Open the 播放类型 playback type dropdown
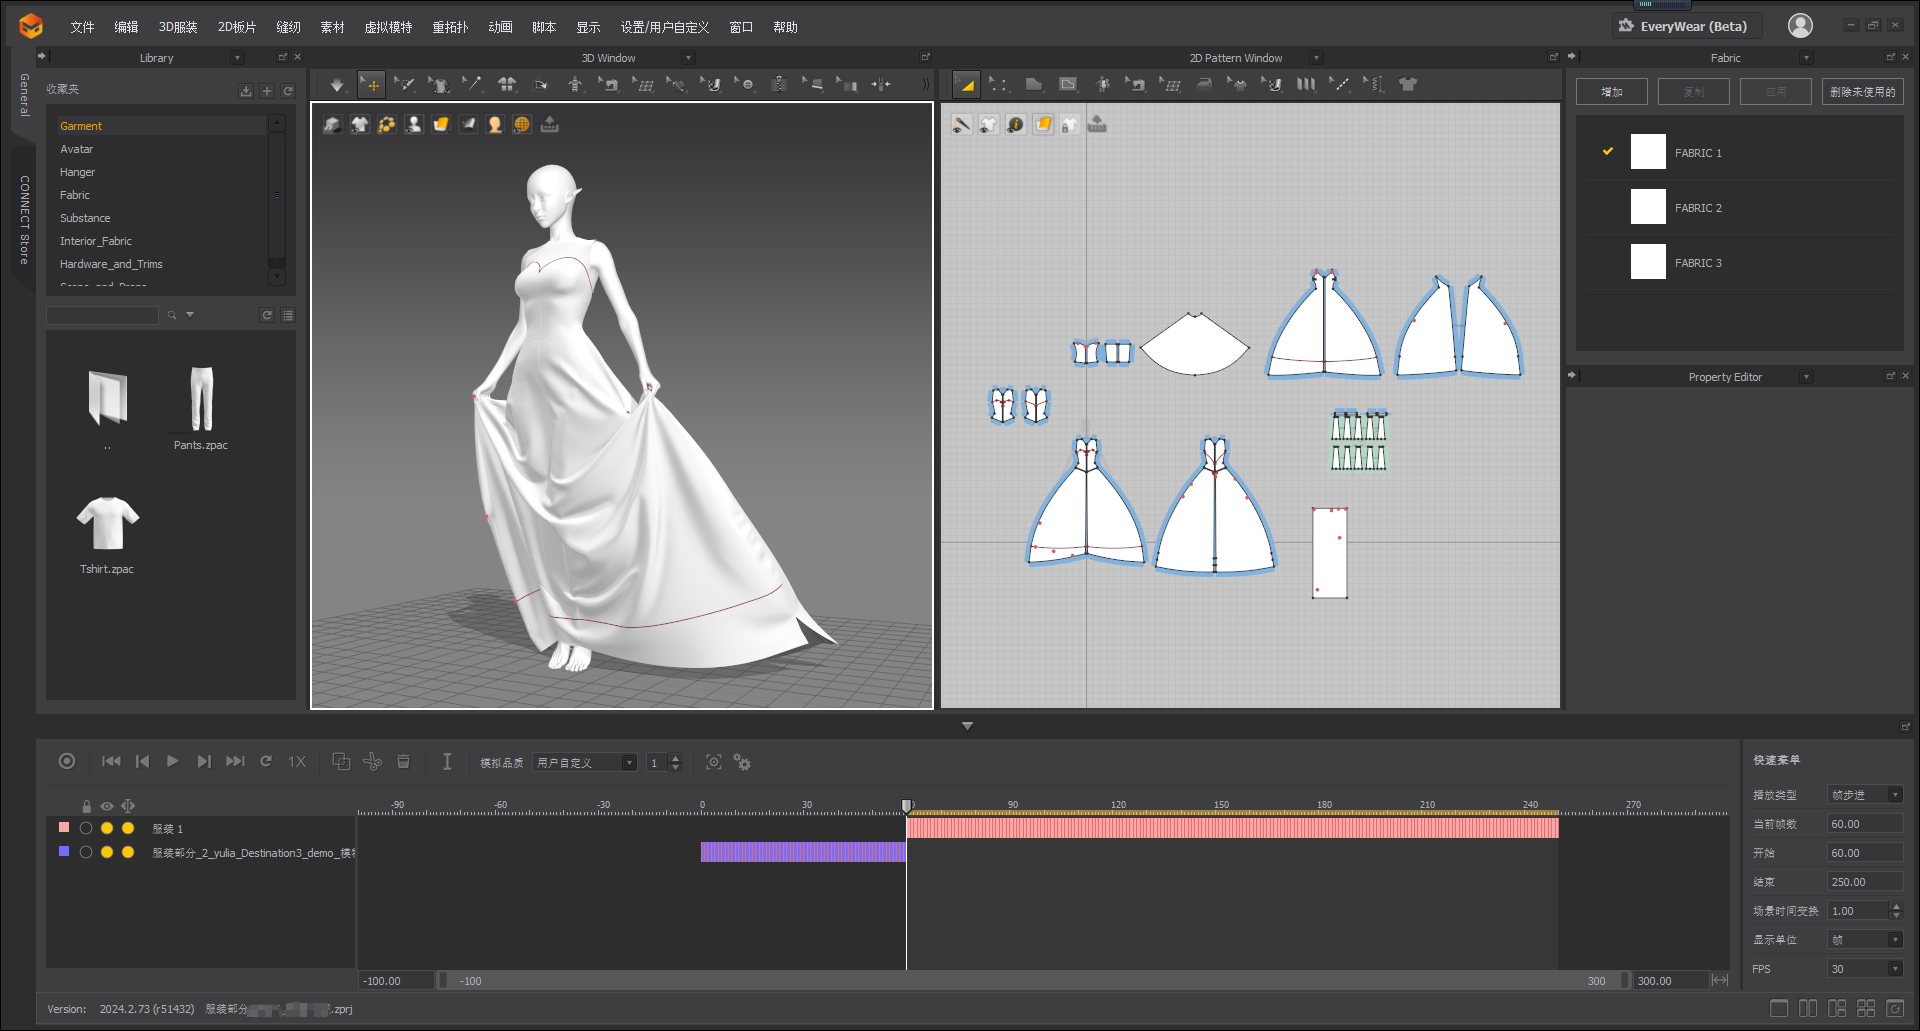The height and width of the screenshot is (1031, 1920). 1865,795
